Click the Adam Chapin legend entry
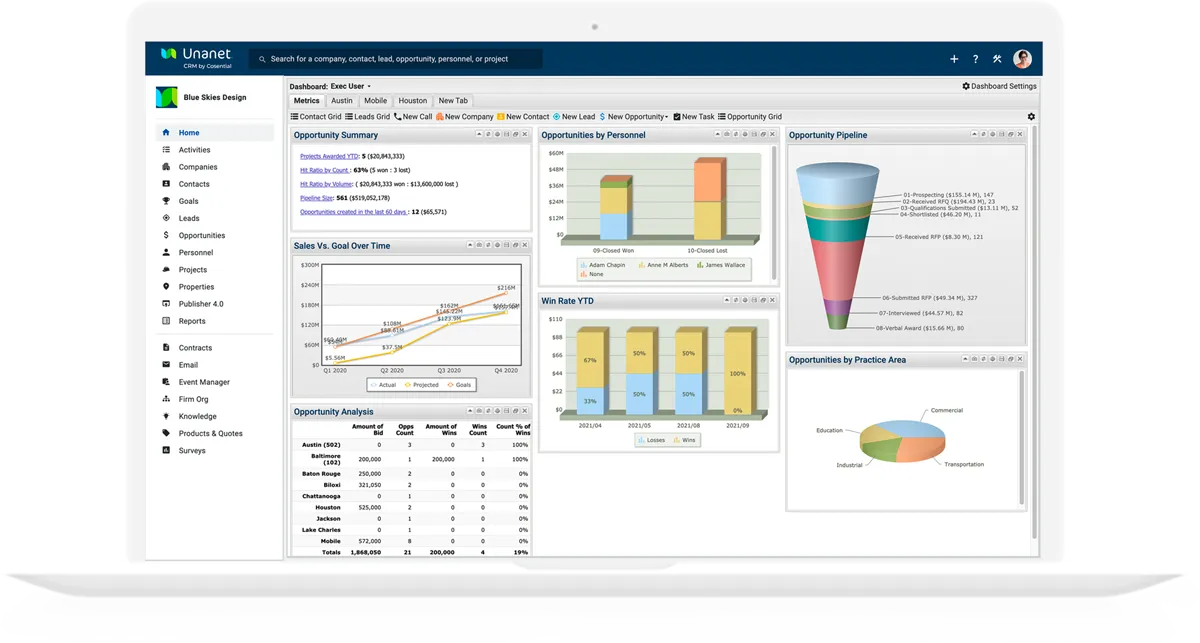1200x643 pixels. (x=603, y=265)
